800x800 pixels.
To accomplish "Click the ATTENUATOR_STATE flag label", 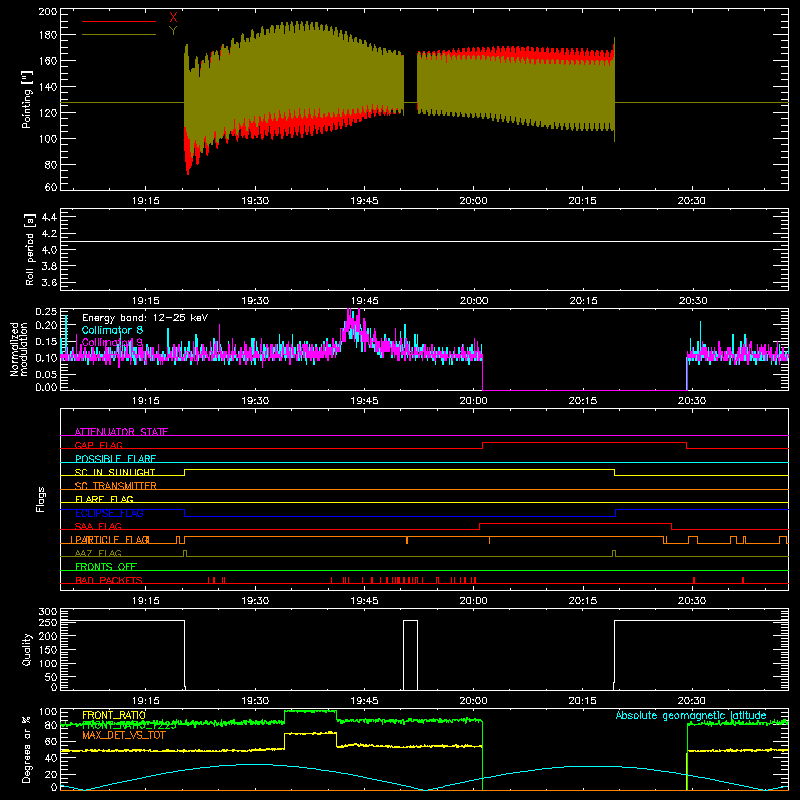I will click(121, 432).
